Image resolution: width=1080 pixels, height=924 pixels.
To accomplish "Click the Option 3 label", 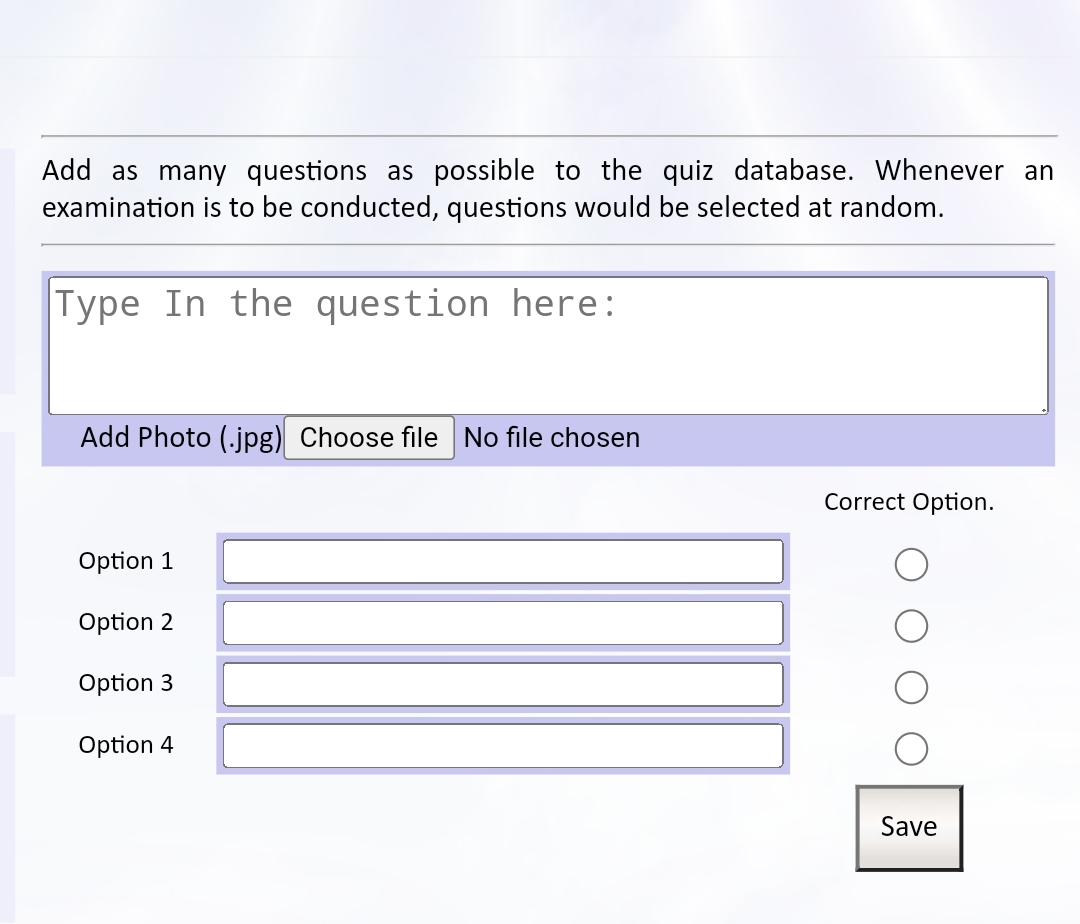I will (126, 683).
